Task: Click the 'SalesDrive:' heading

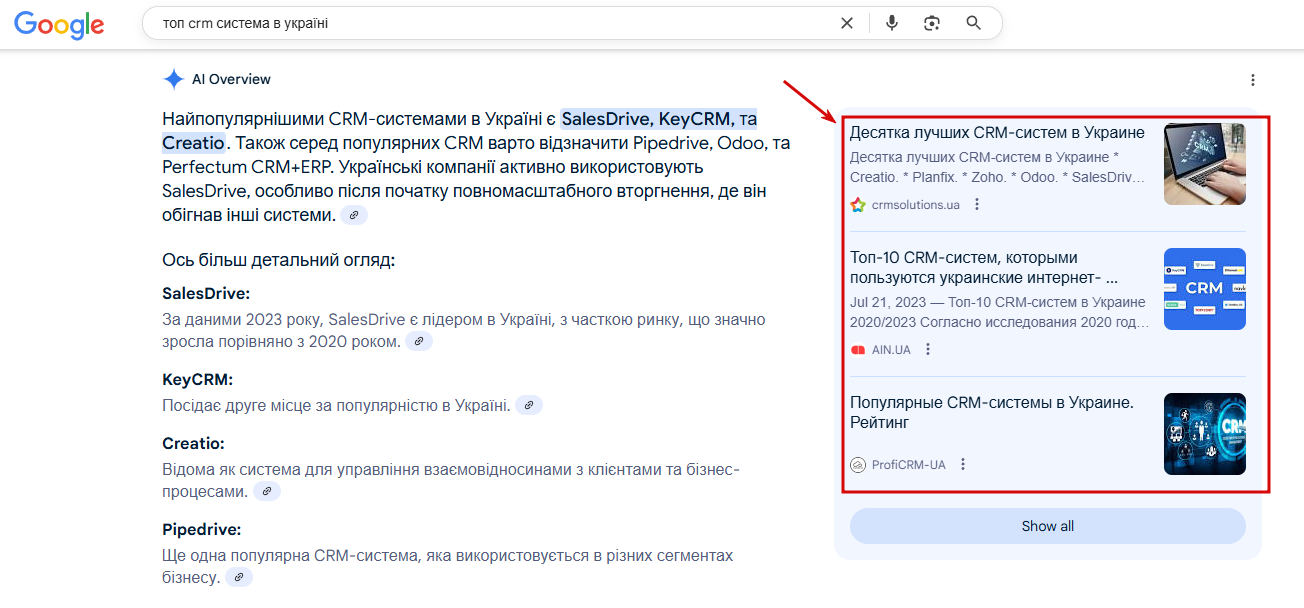Action: coord(206,294)
